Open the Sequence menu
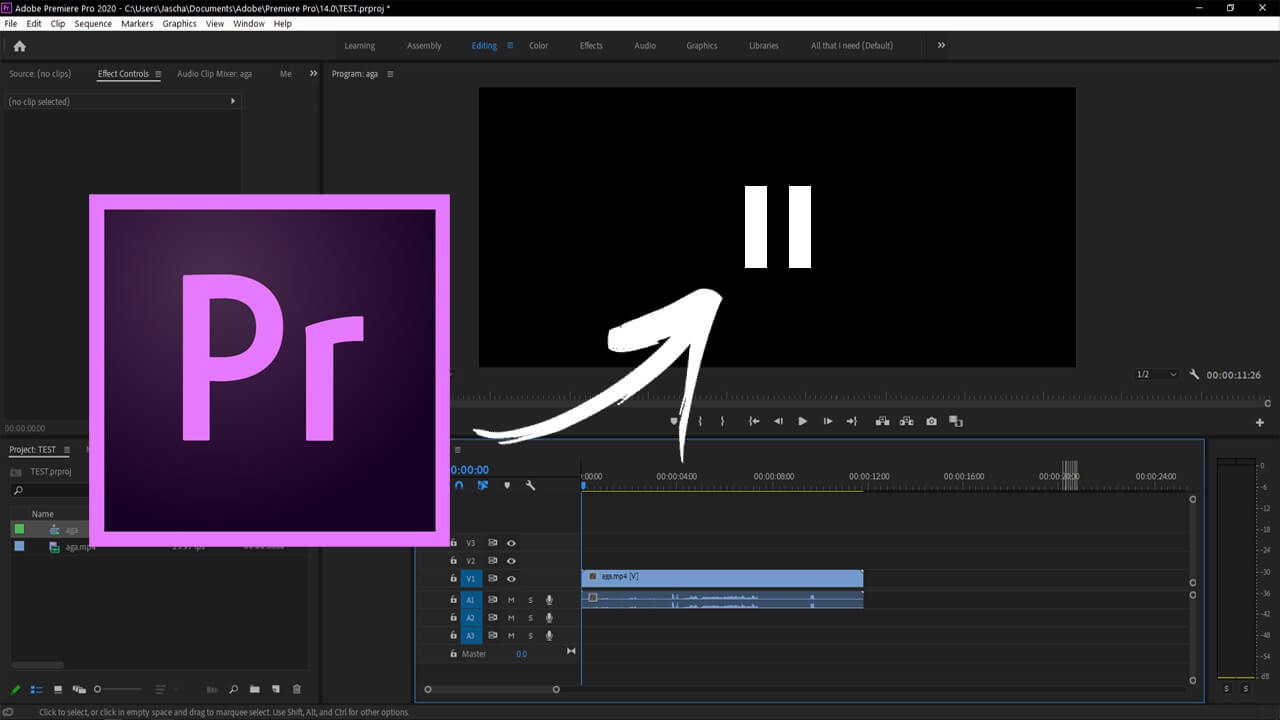The width and height of the screenshot is (1280, 720). [93, 23]
